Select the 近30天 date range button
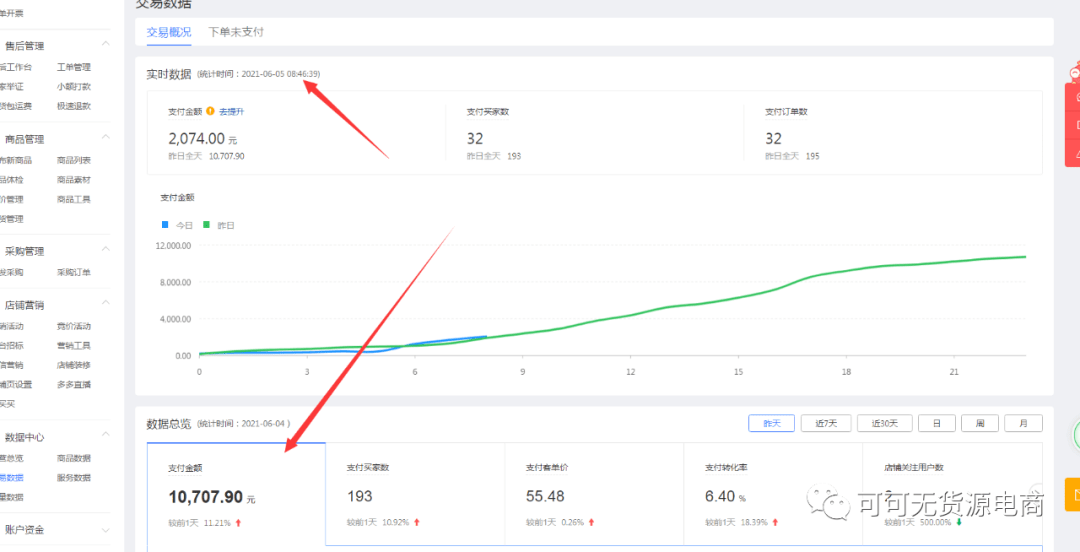 tap(884, 423)
